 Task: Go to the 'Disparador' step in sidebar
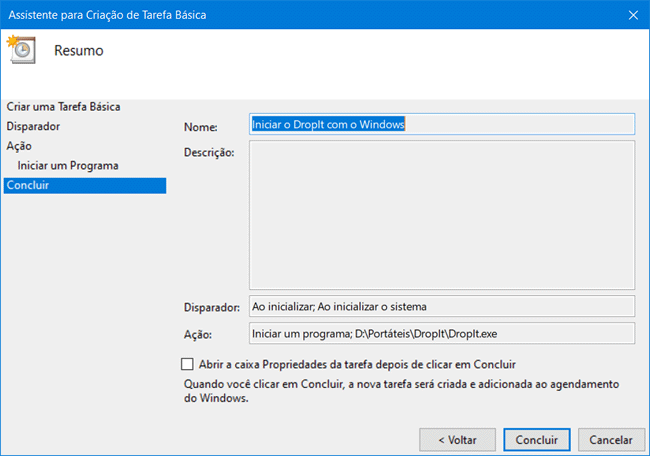pyautogui.click(x=33, y=126)
